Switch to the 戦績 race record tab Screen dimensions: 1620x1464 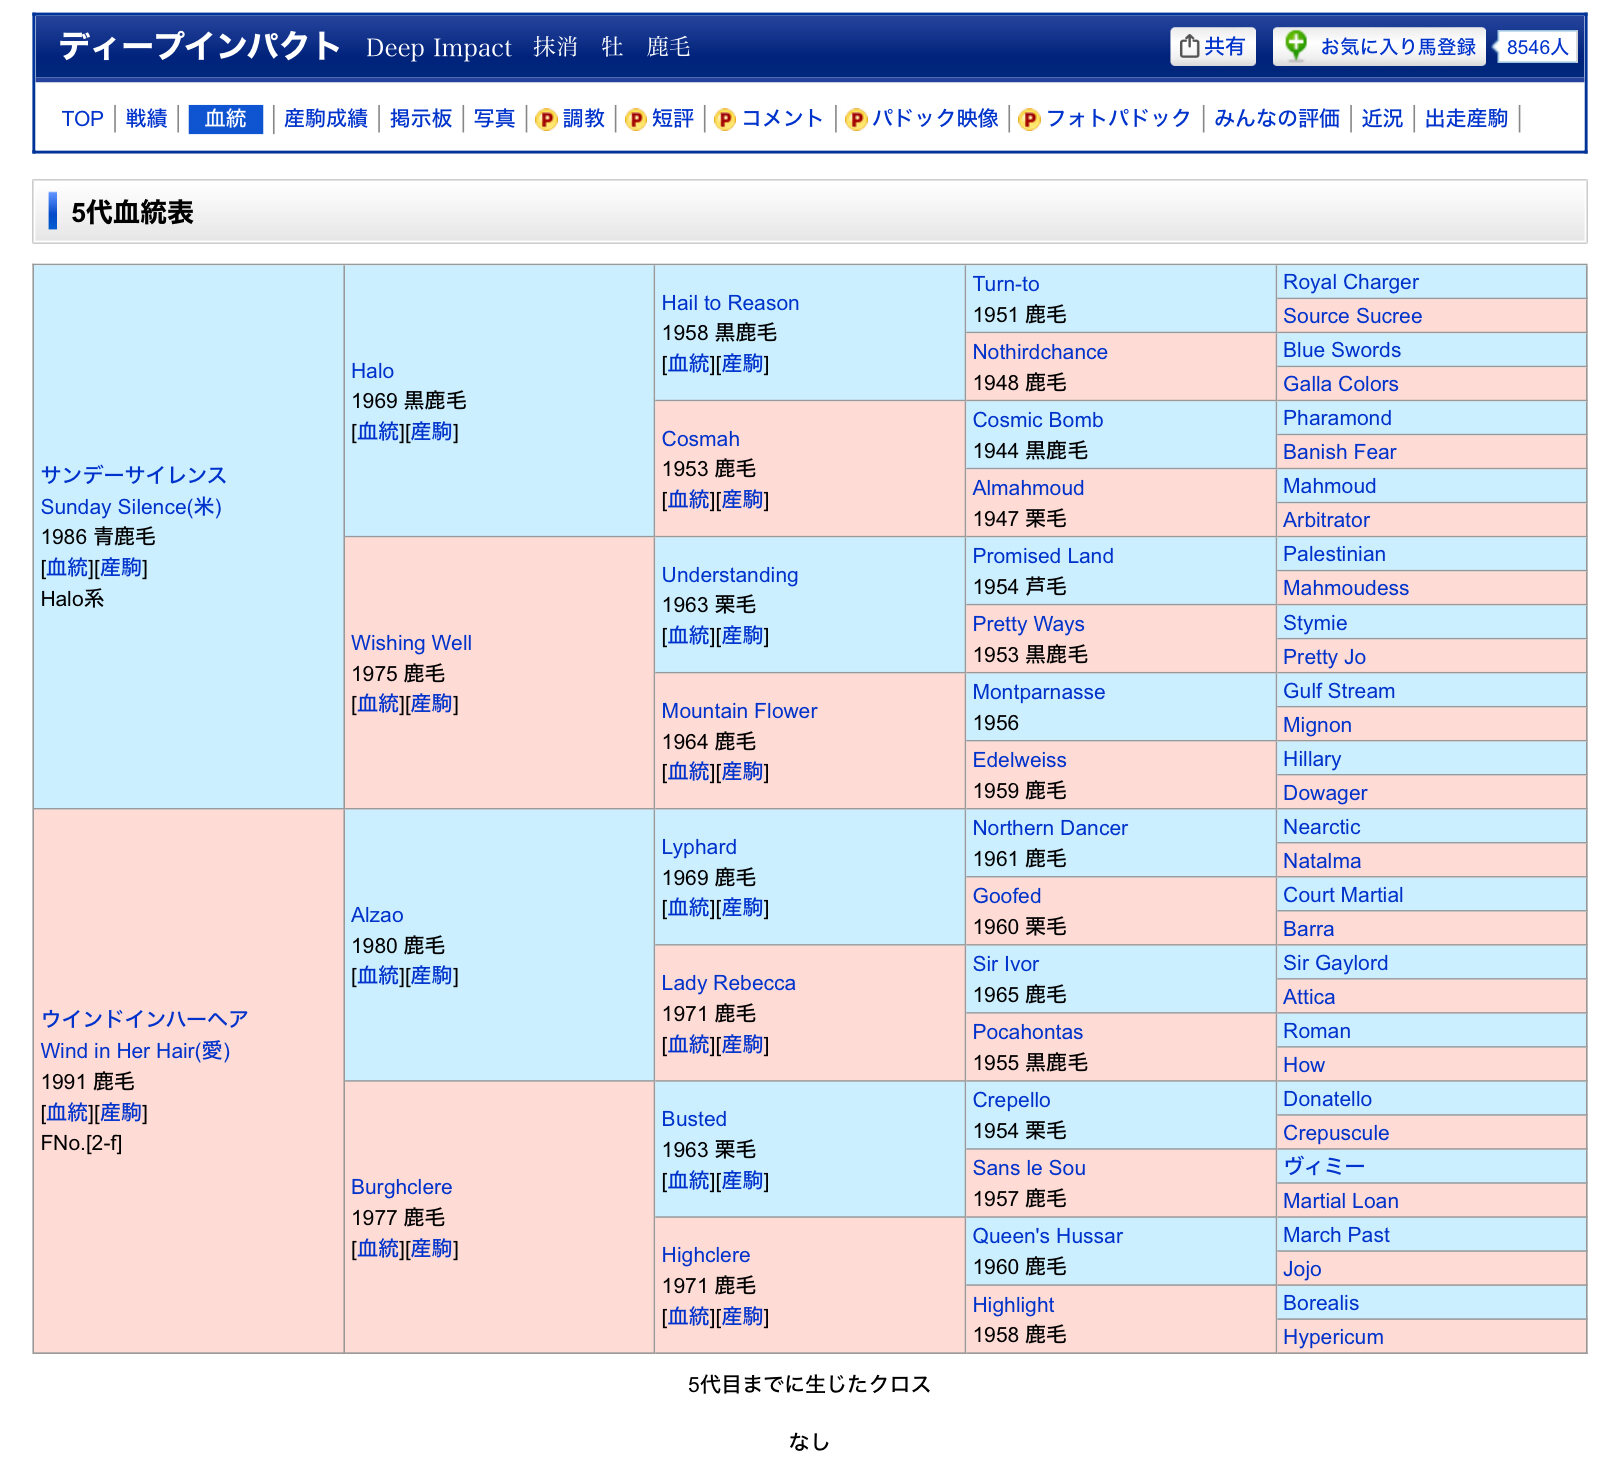146,119
